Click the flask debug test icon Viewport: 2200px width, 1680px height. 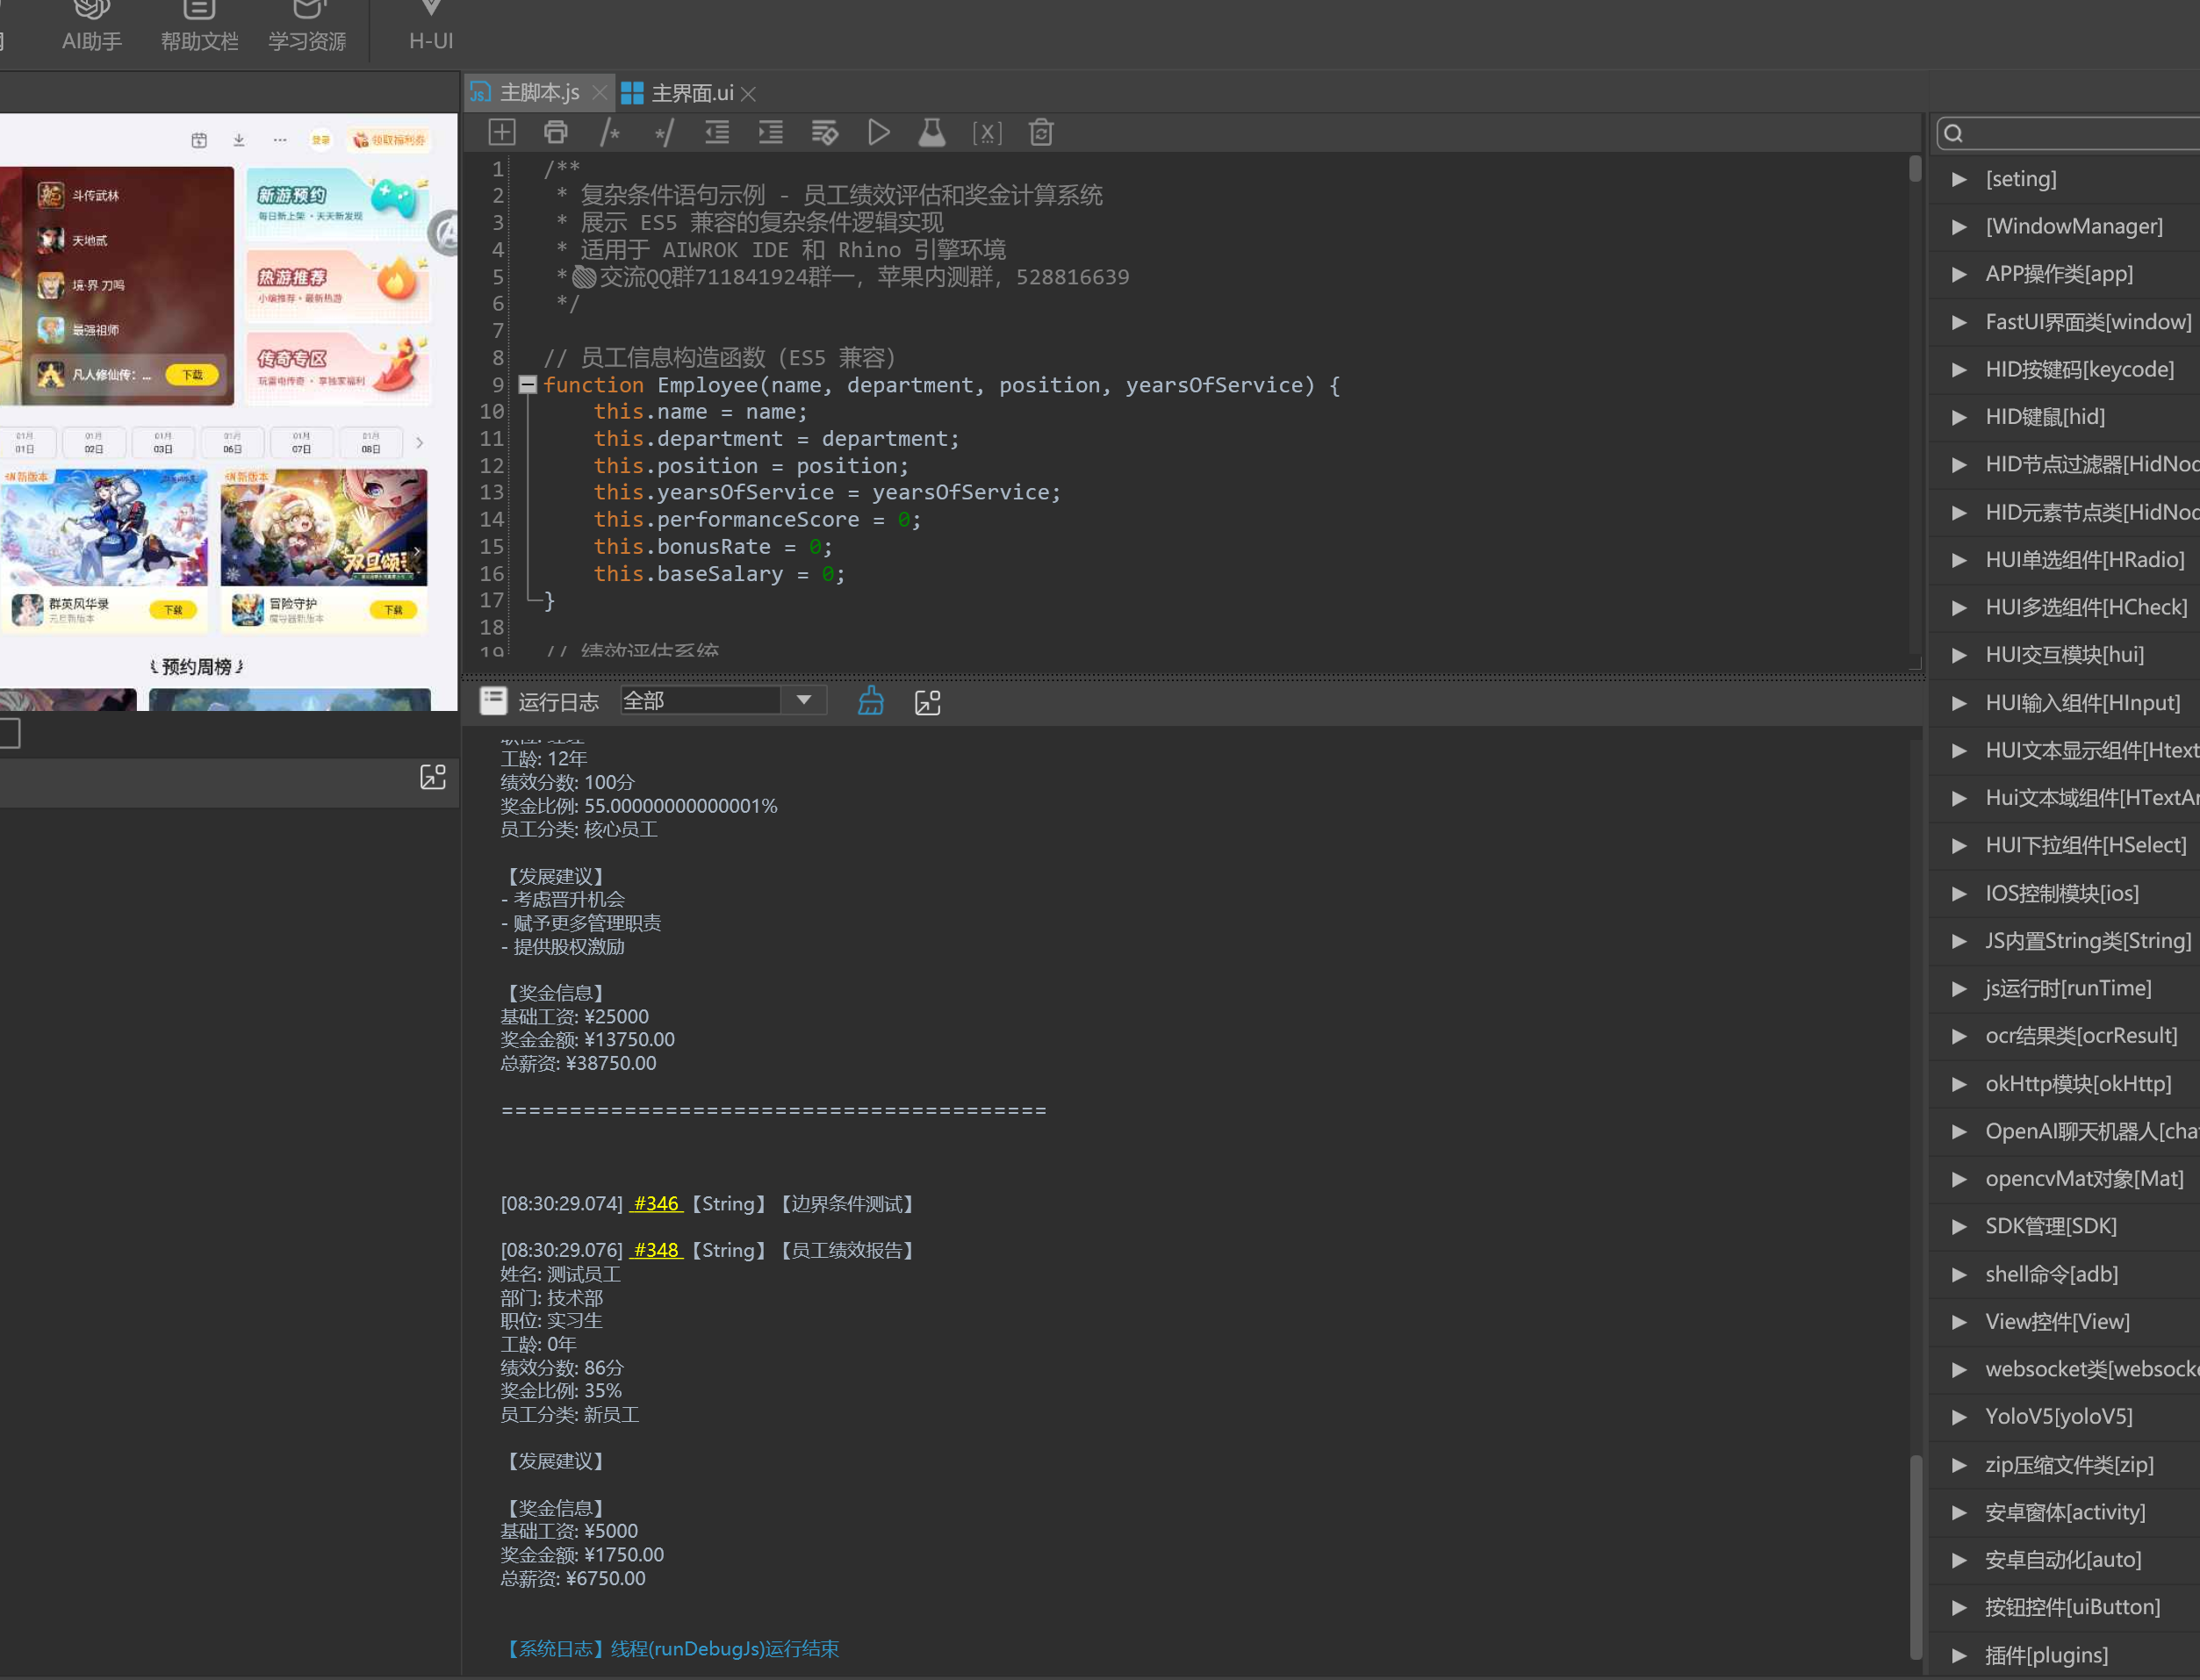pos(932,133)
